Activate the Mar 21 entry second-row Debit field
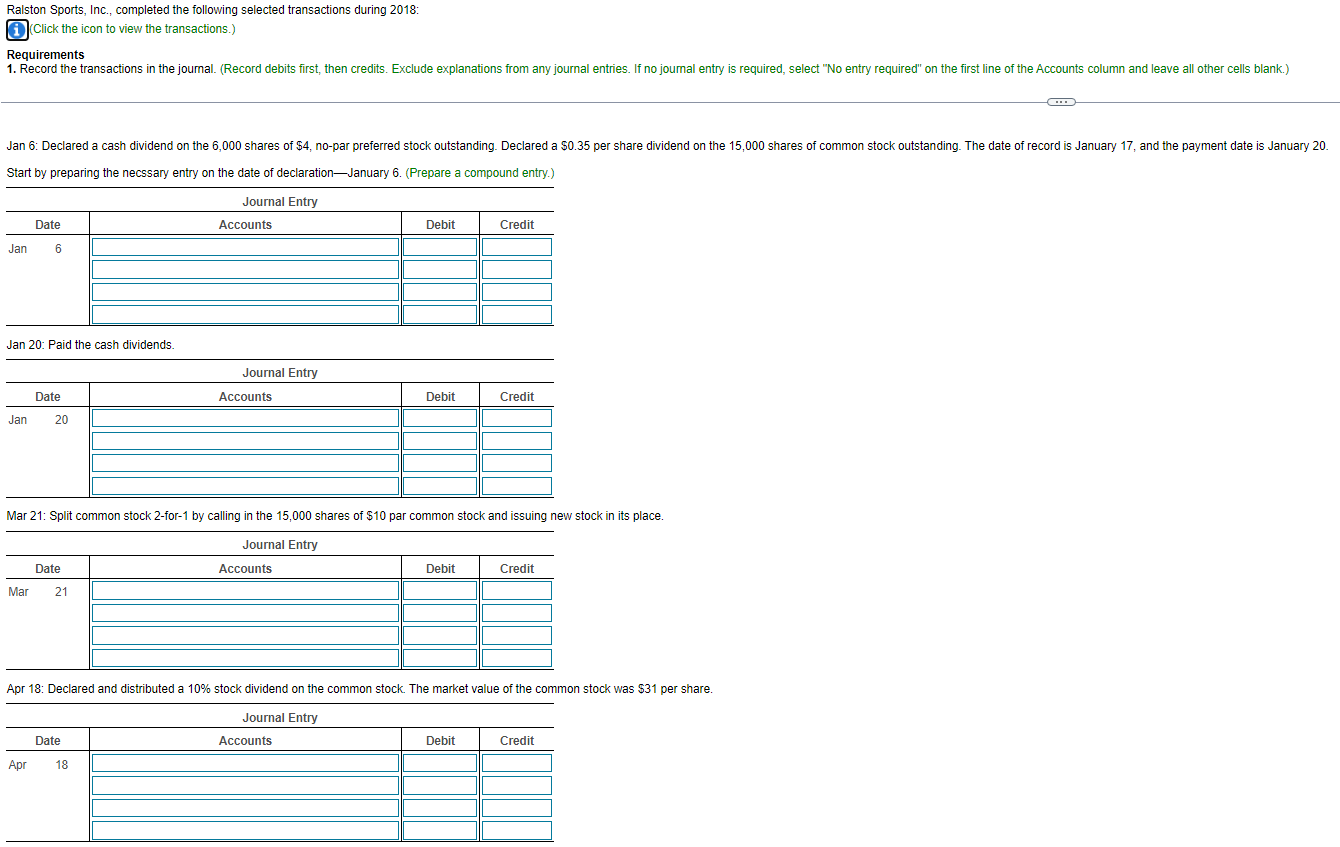Screen dimensions: 1340x847 tap(440, 613)
